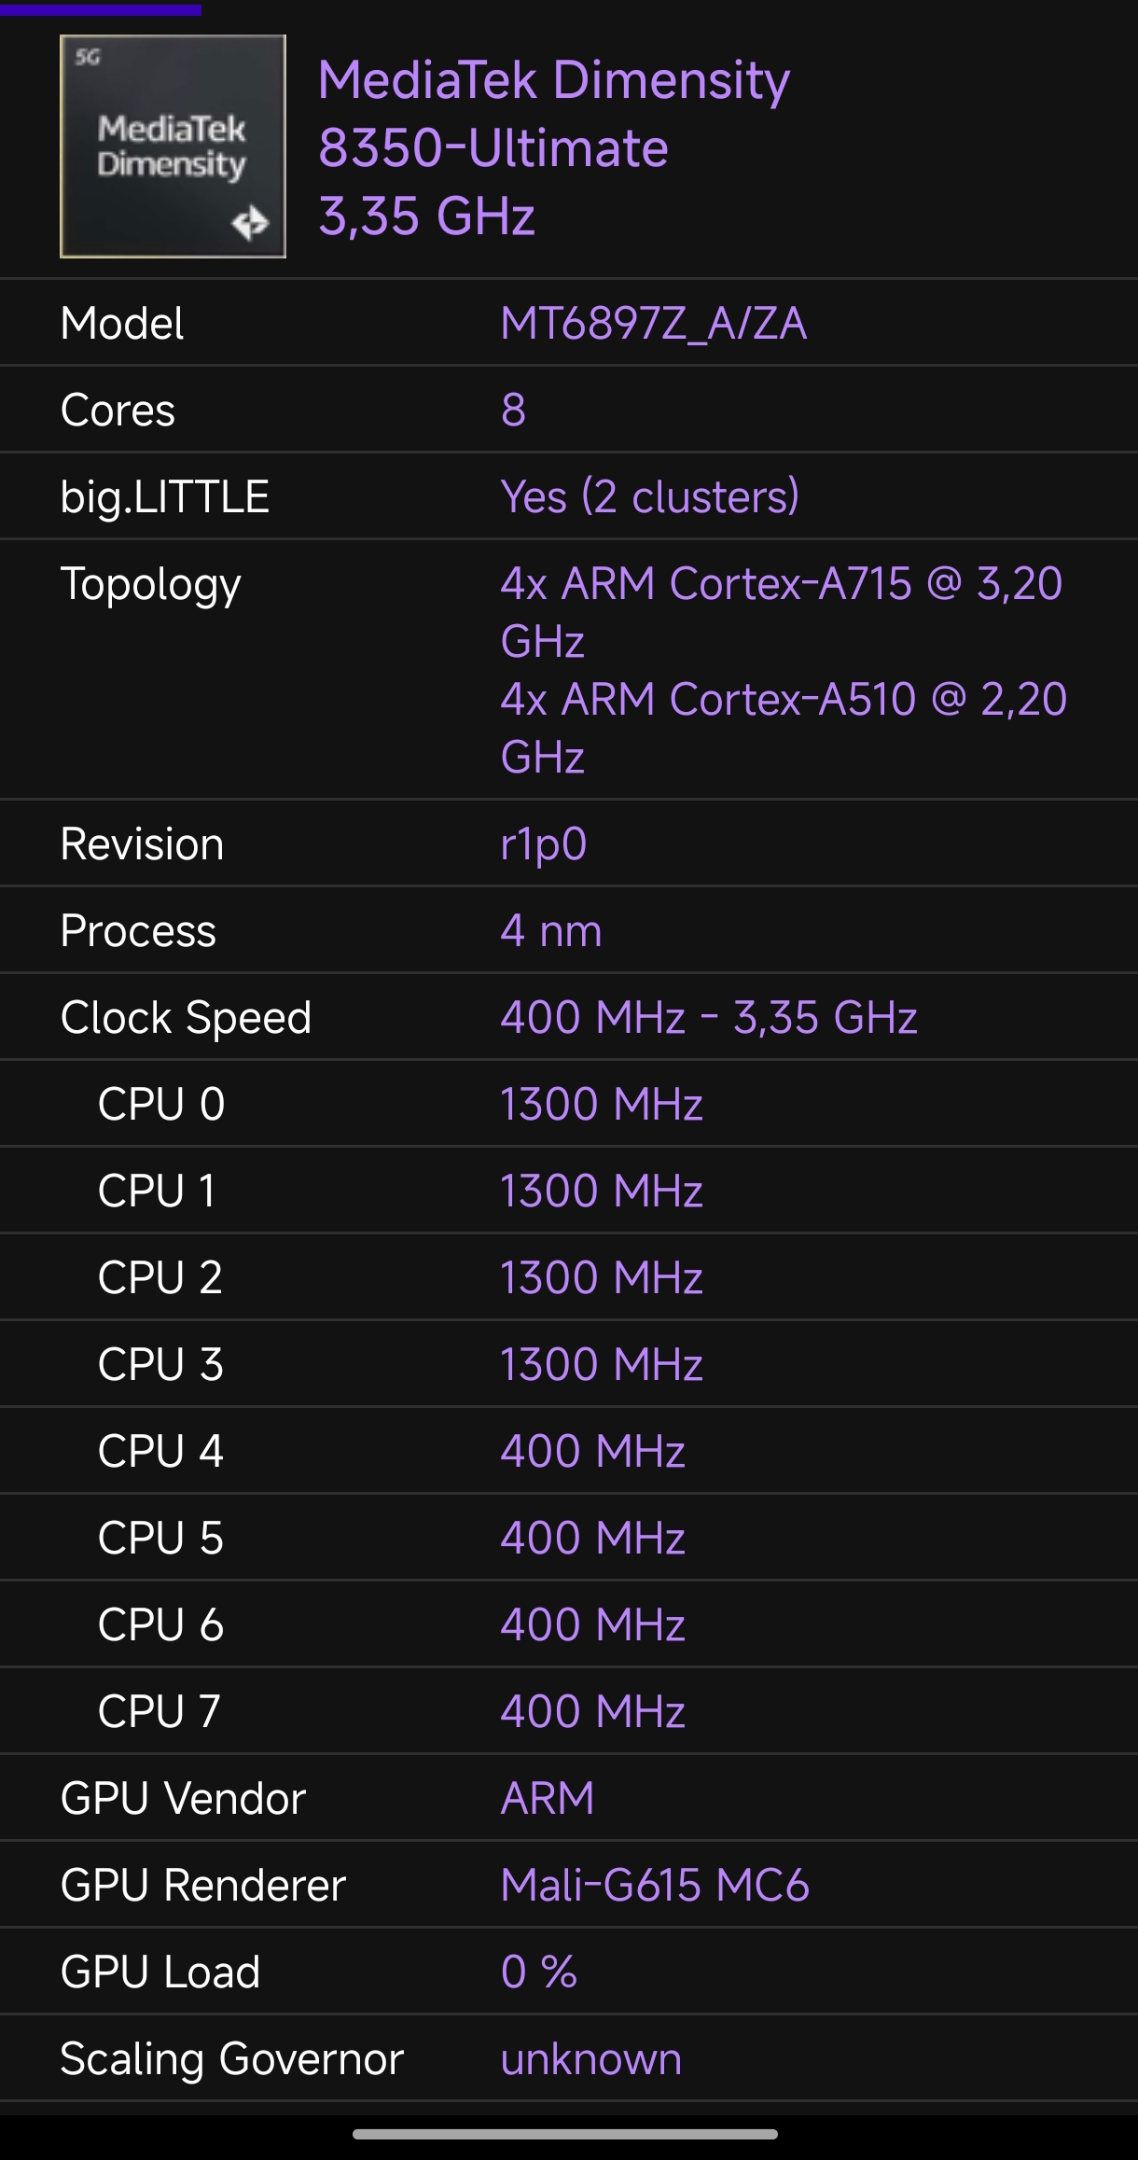Tap the big.LITTLE clusters row

coord(569,497)
